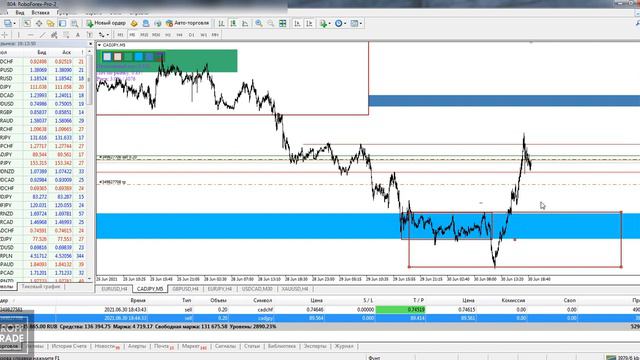
Task: Zoom out on the chart
Action: [271, 24]
